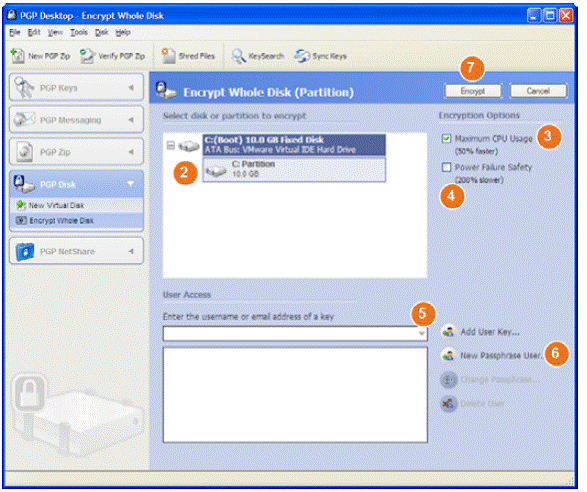Click the Verify PGP Zip toolbar icon
The width and height of the screenshot is (587, 492).
(x=87, y=56)
